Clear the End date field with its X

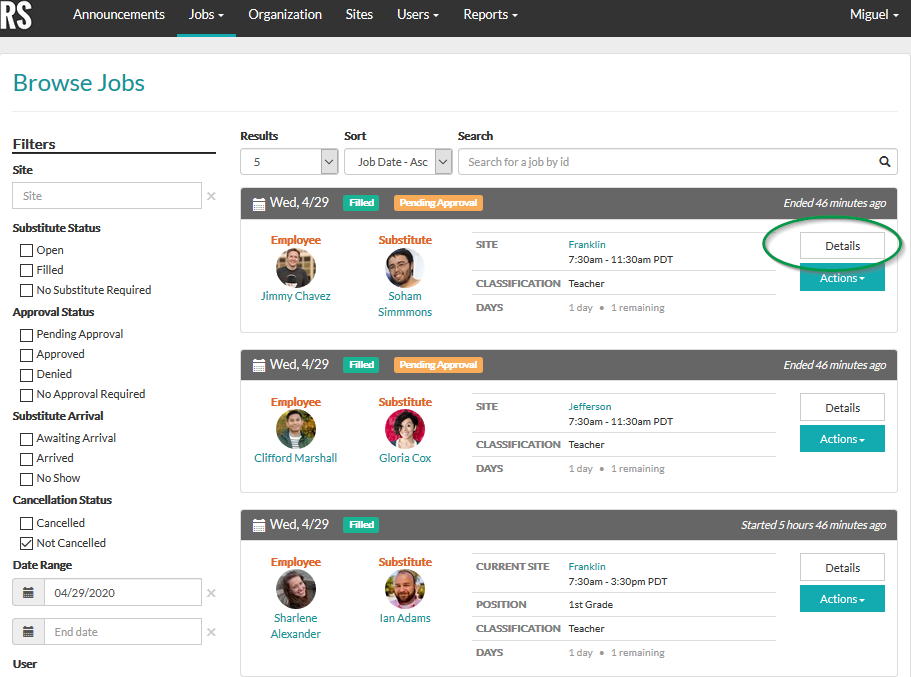[211, 632]
